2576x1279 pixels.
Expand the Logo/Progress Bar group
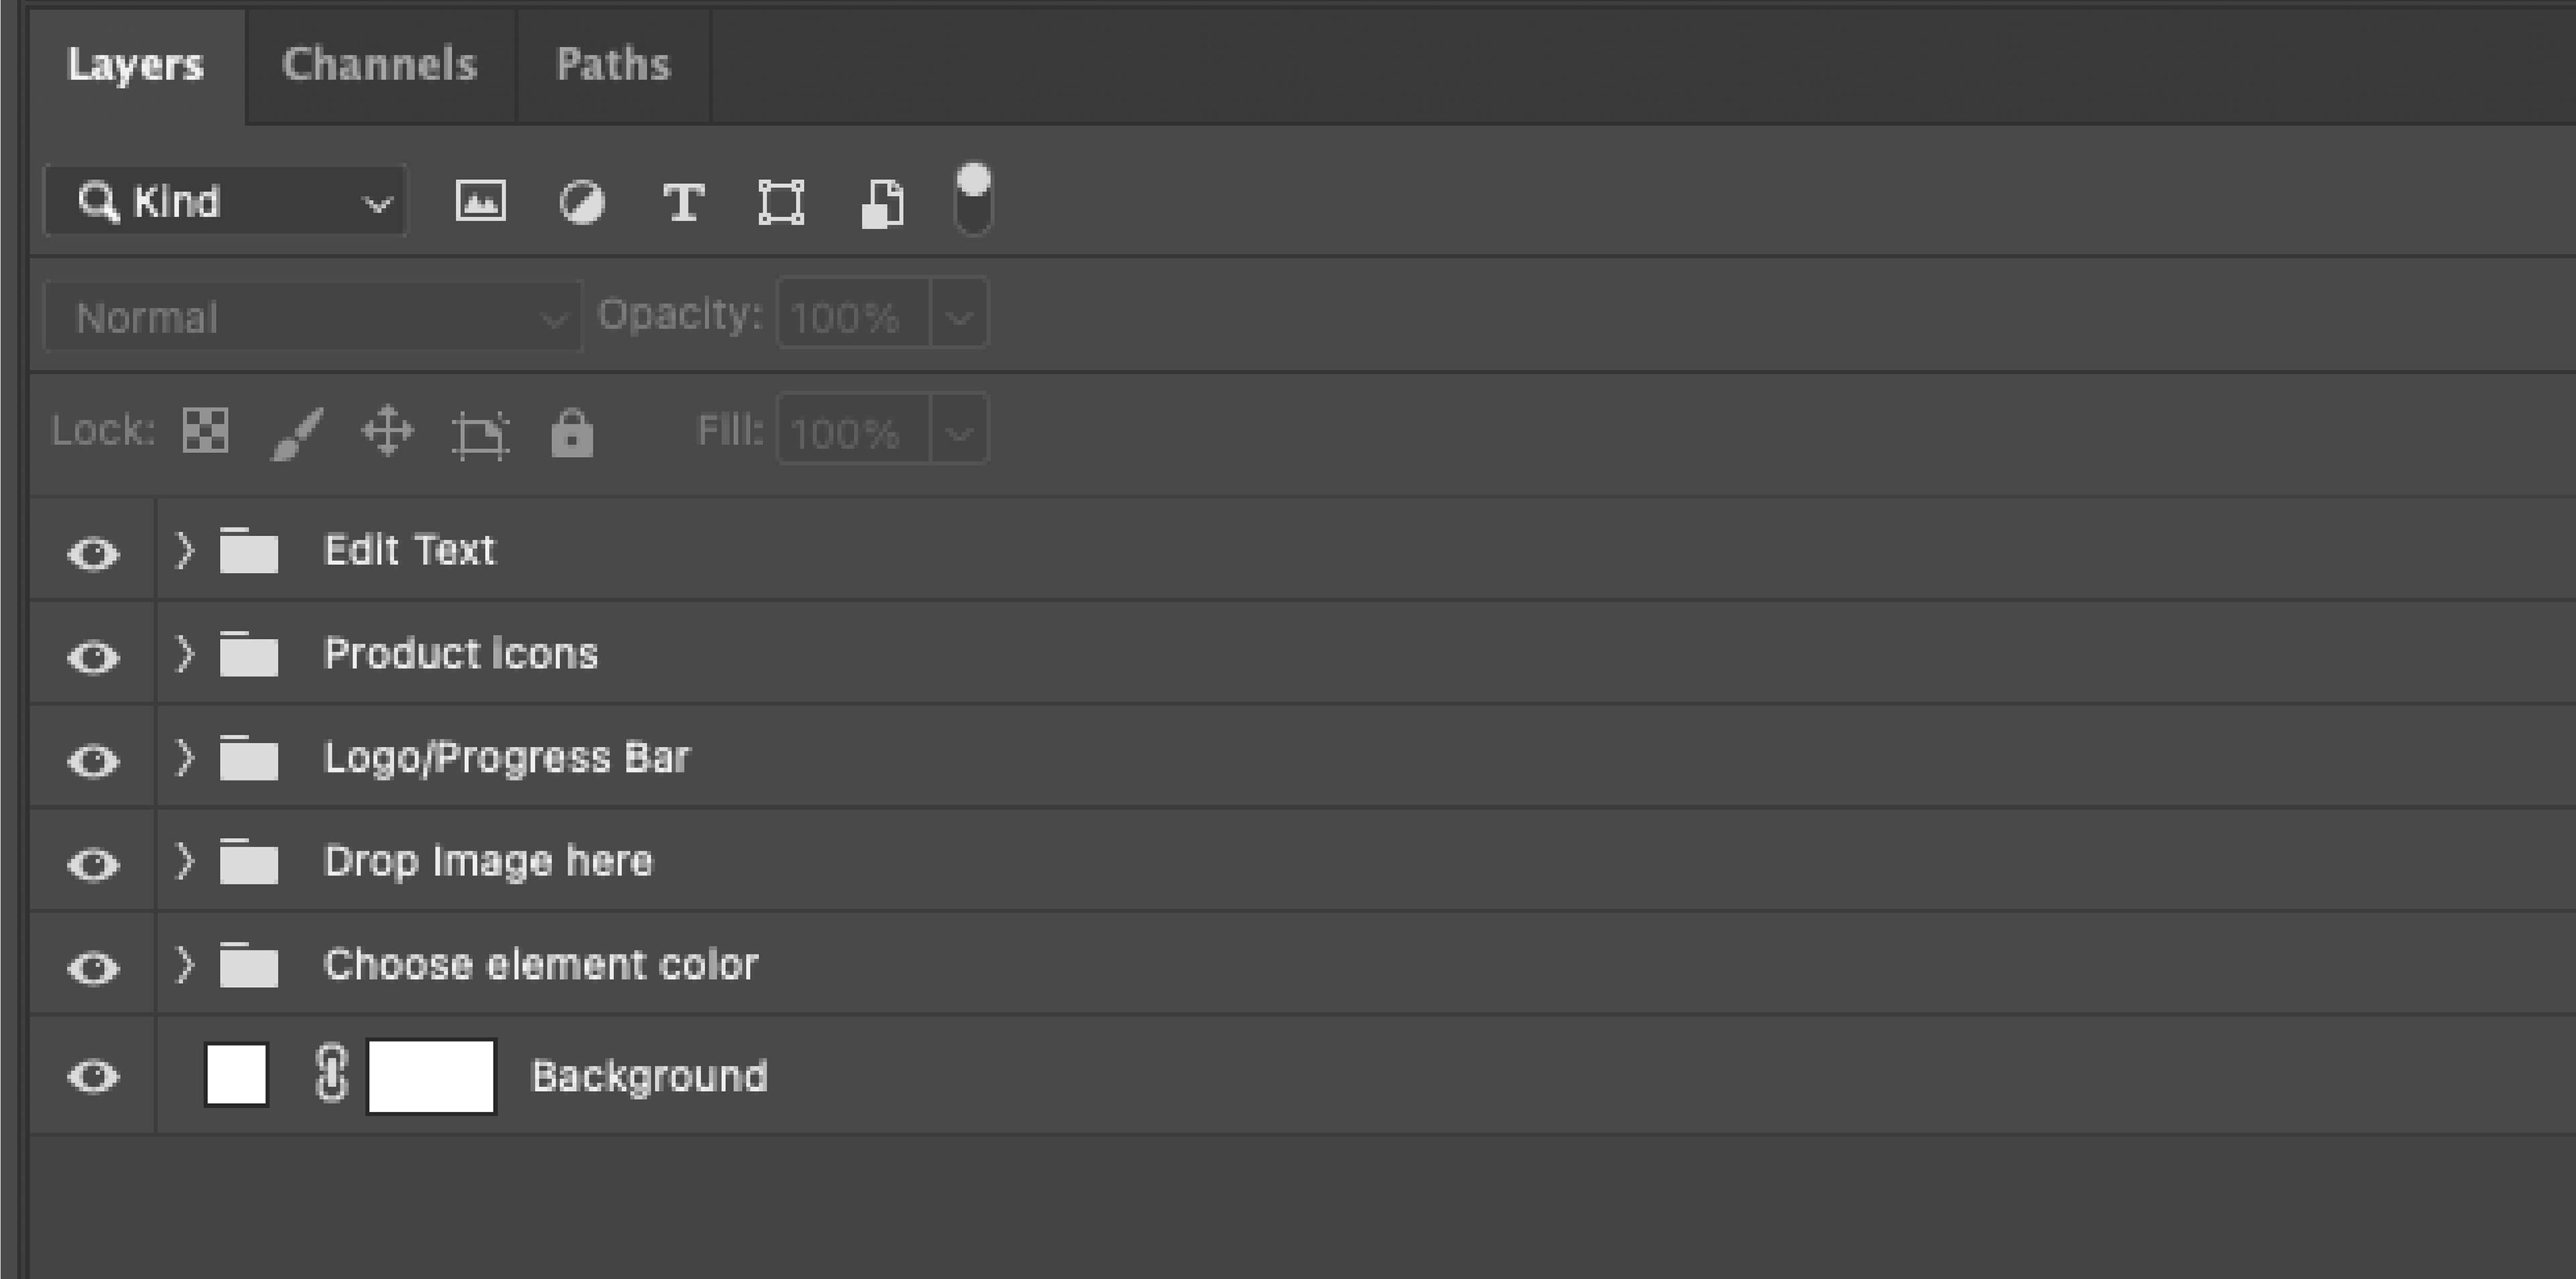184,757
